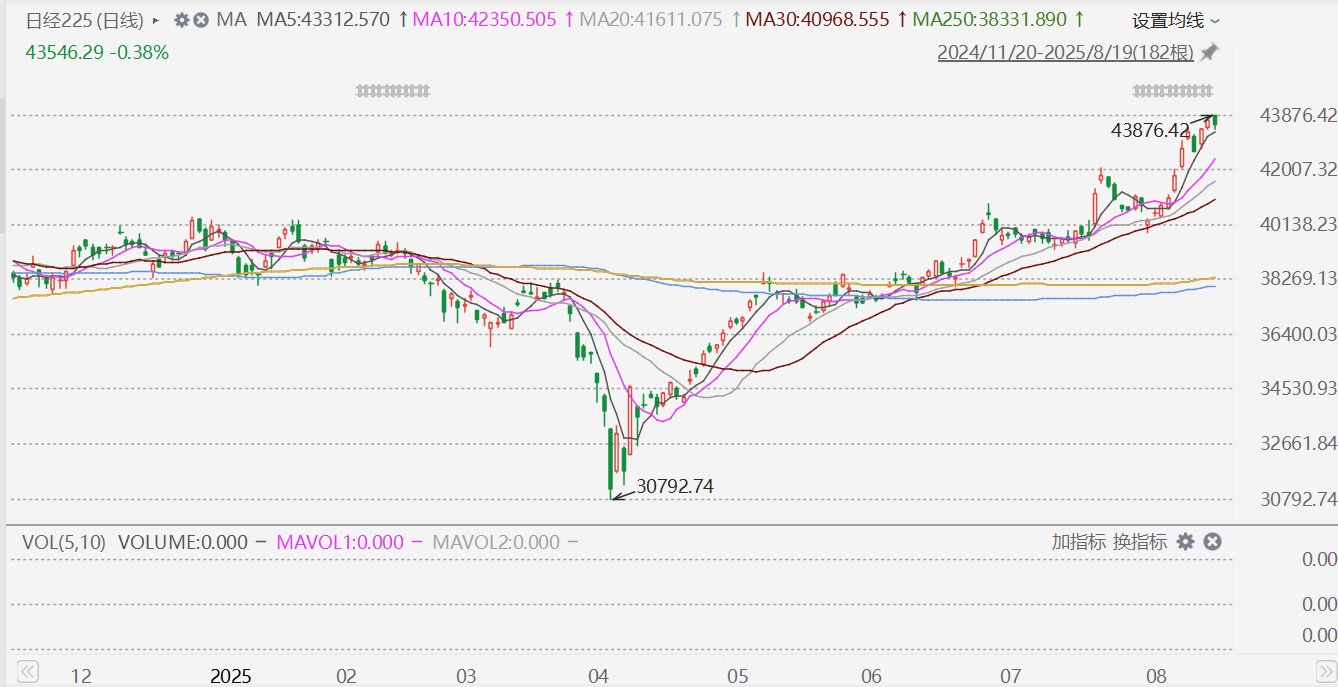Click the 12 month marker on time axis
Viewport: 1338px width, 687px height.
(81, 676)
